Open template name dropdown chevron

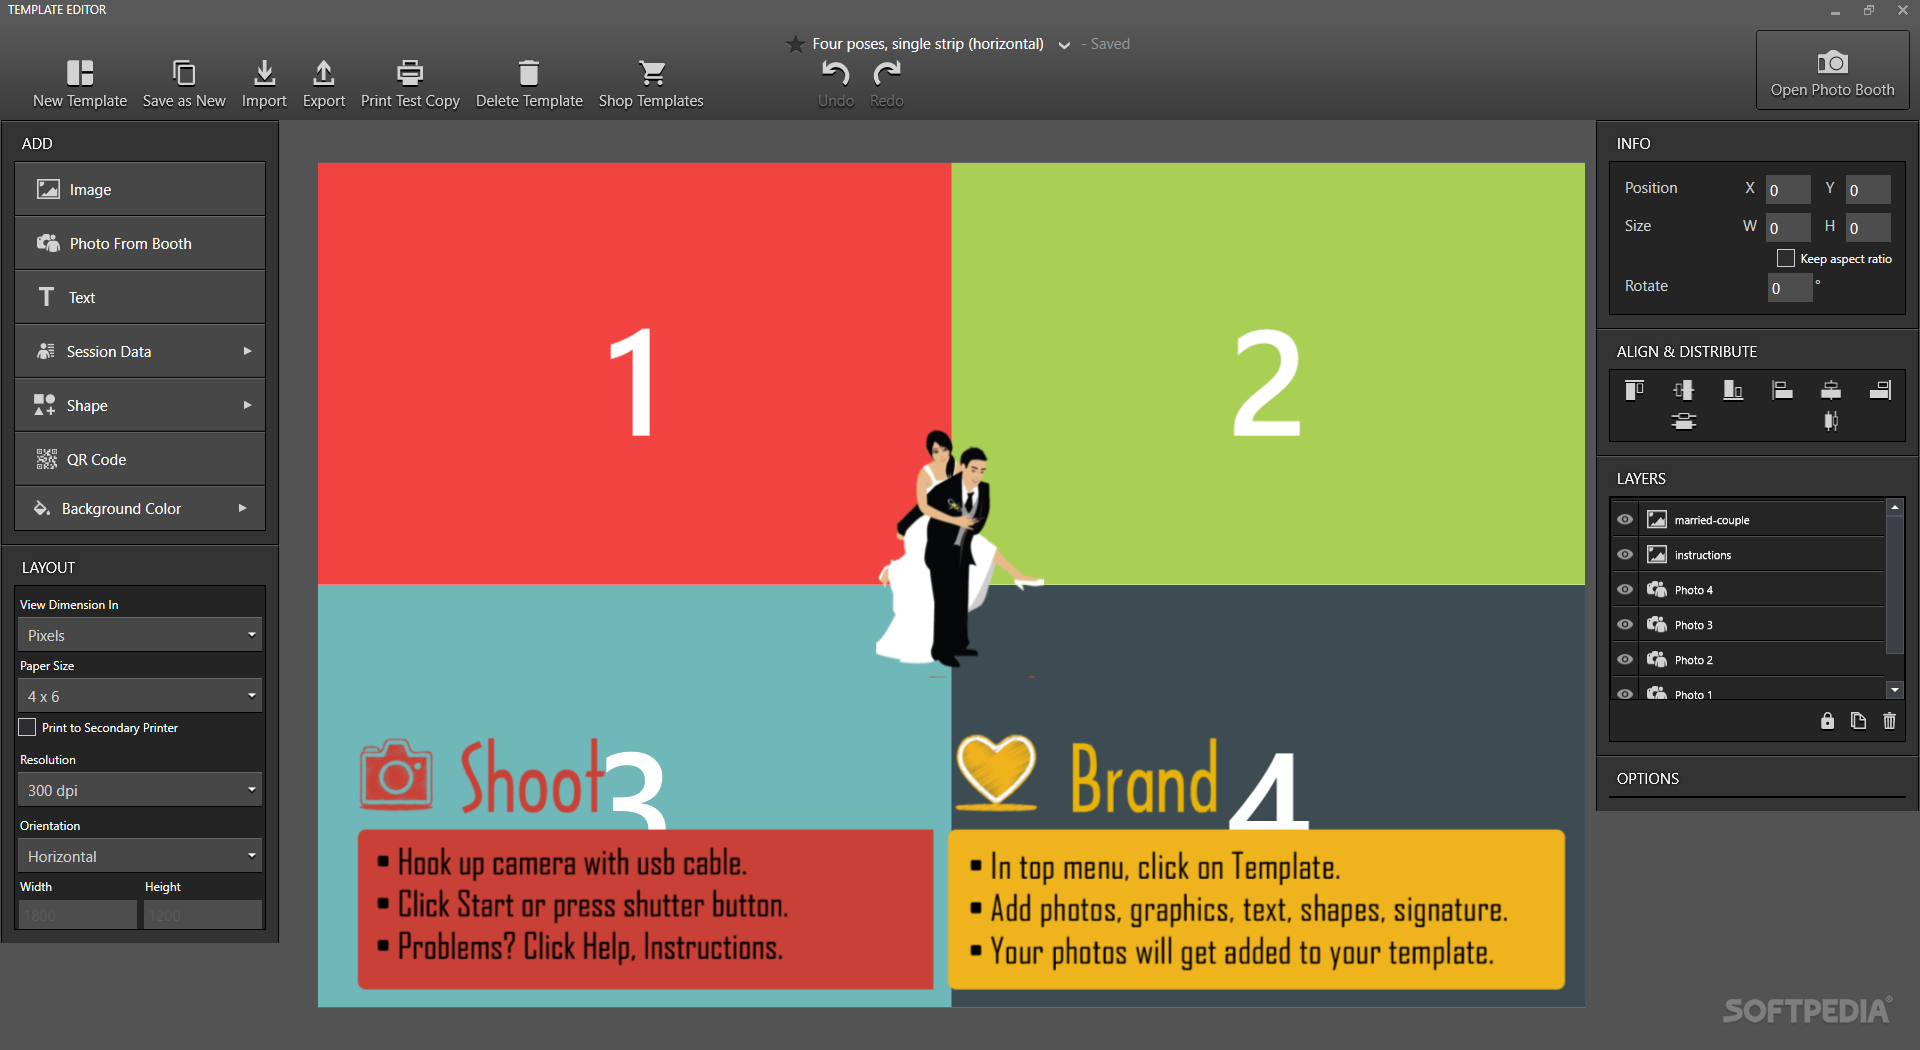[1064, 45]
